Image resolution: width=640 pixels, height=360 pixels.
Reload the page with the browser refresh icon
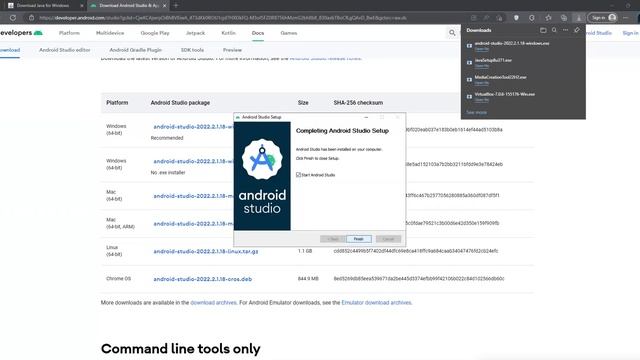(13, 18)
